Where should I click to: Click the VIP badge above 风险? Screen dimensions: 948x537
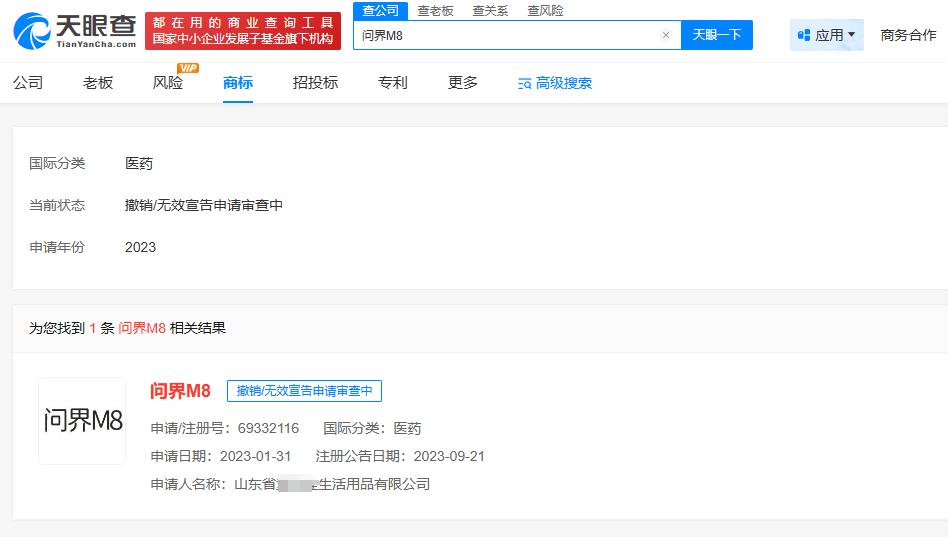point(188,68)
